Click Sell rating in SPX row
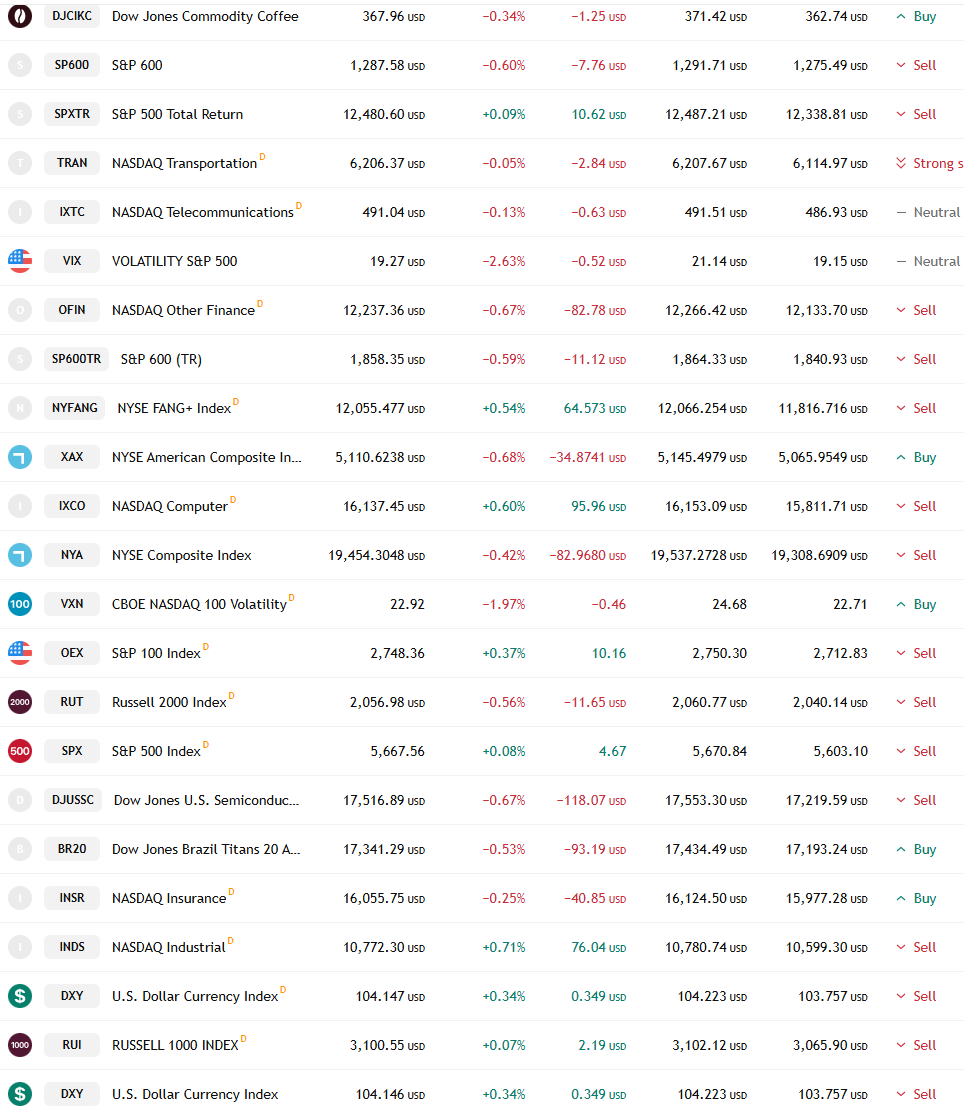 pyautogui.click(x=917, y=751)
